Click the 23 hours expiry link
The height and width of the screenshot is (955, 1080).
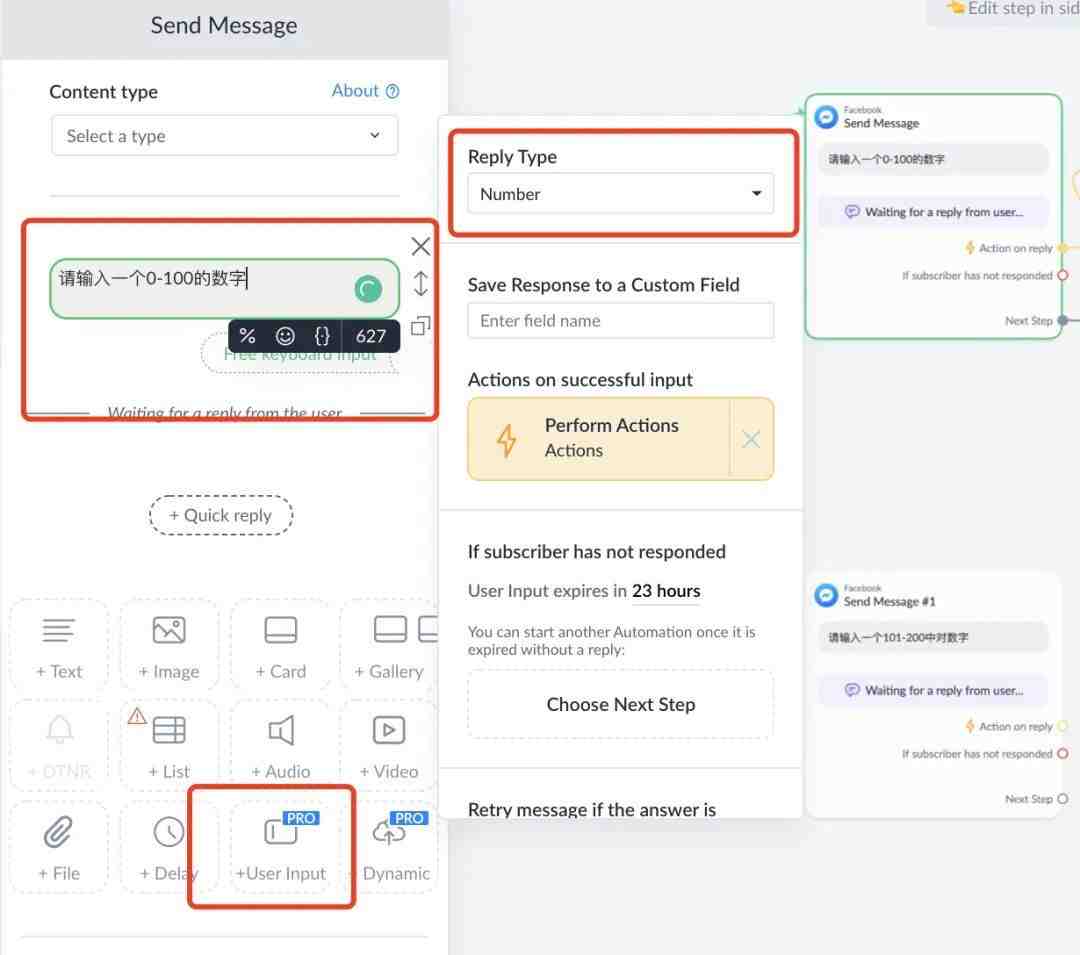665,591
